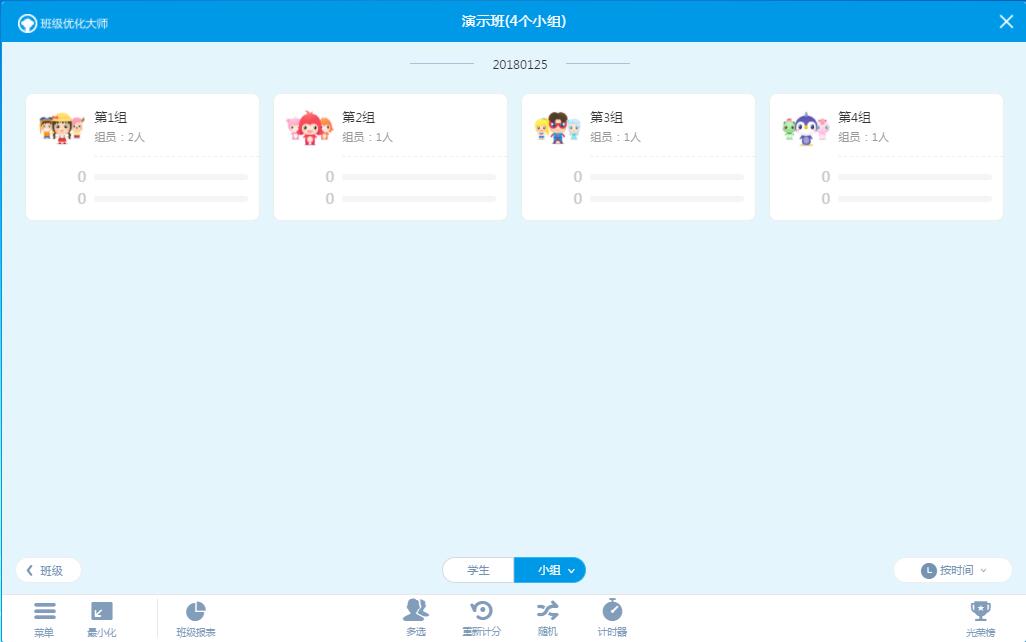Click the 第2组 group avatar thumbnail
The image size is (1026, 642).
click(311, 127)
